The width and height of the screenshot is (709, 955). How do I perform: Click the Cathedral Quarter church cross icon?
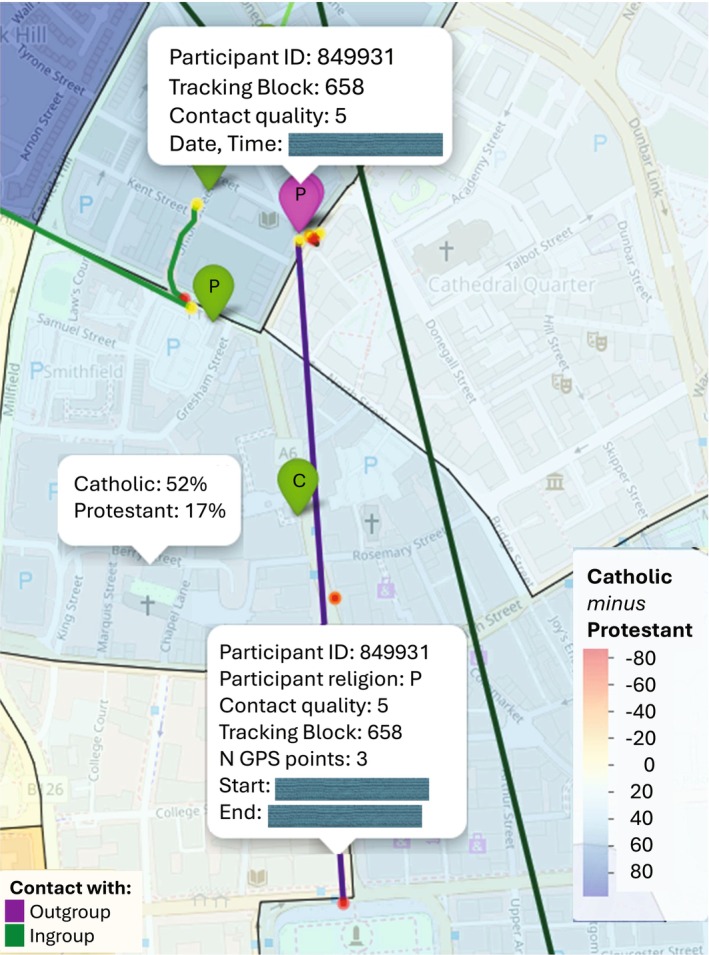[446, 250]
